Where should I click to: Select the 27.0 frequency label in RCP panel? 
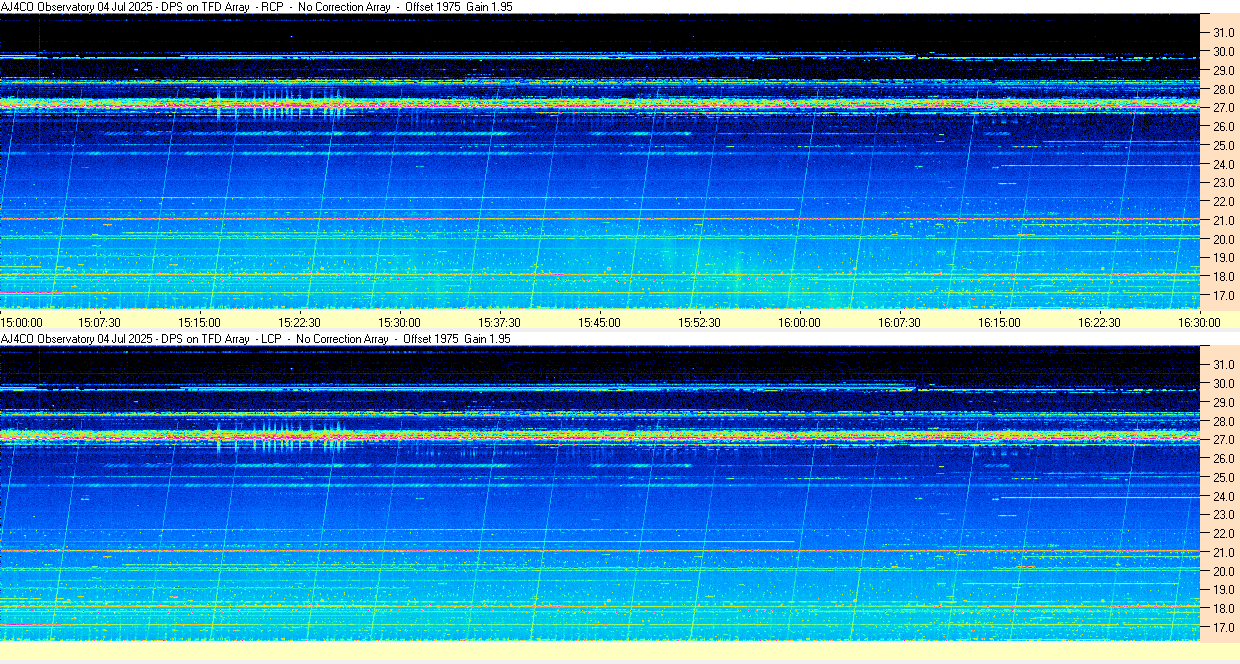pyautogui.click(x=1223, y=108)
